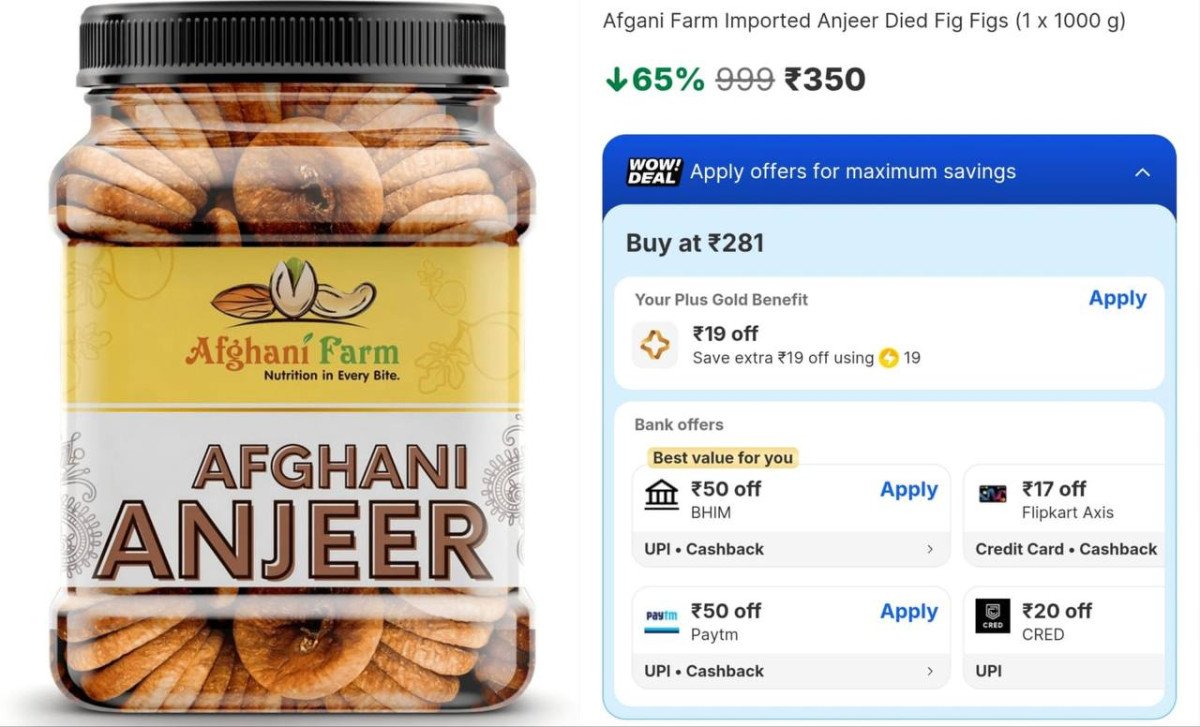The width and height of the screenshot is (1200, 727).
Task: Expand the Paytm UPI Cashback offer details
Action: [930, 671]
